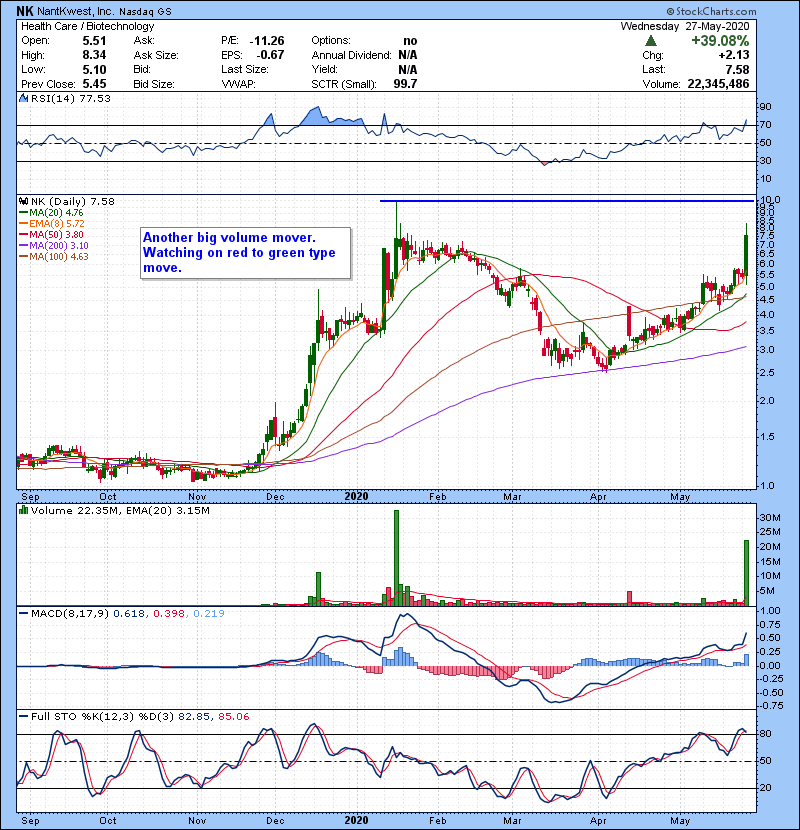800x830 pixels.
Task: Click the blue horizontal resistance line at 10.0
Action: coord(567,201)
